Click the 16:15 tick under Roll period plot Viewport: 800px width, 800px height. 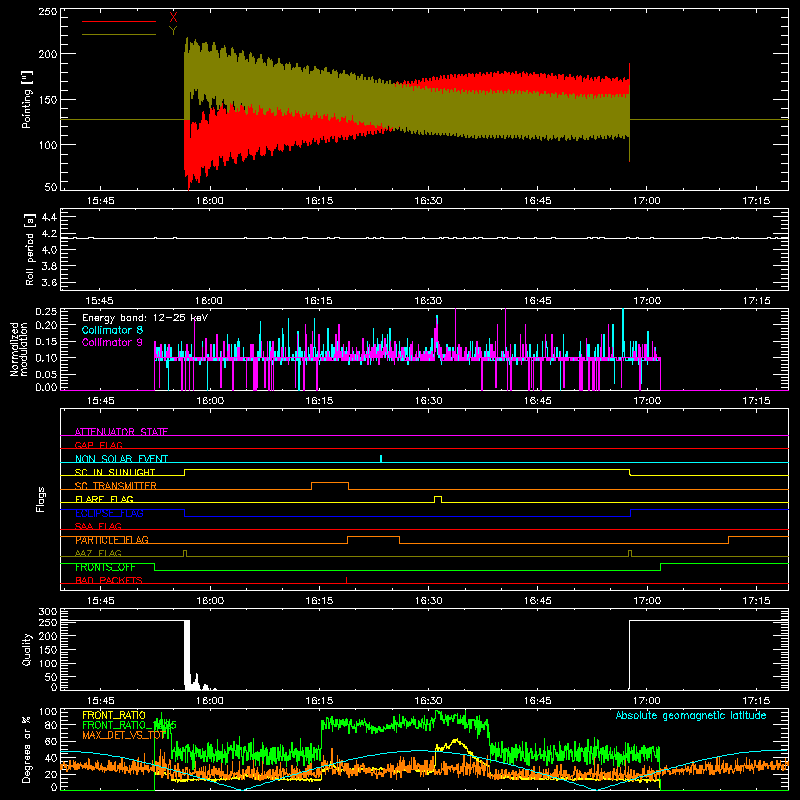(x=319, y=301)
